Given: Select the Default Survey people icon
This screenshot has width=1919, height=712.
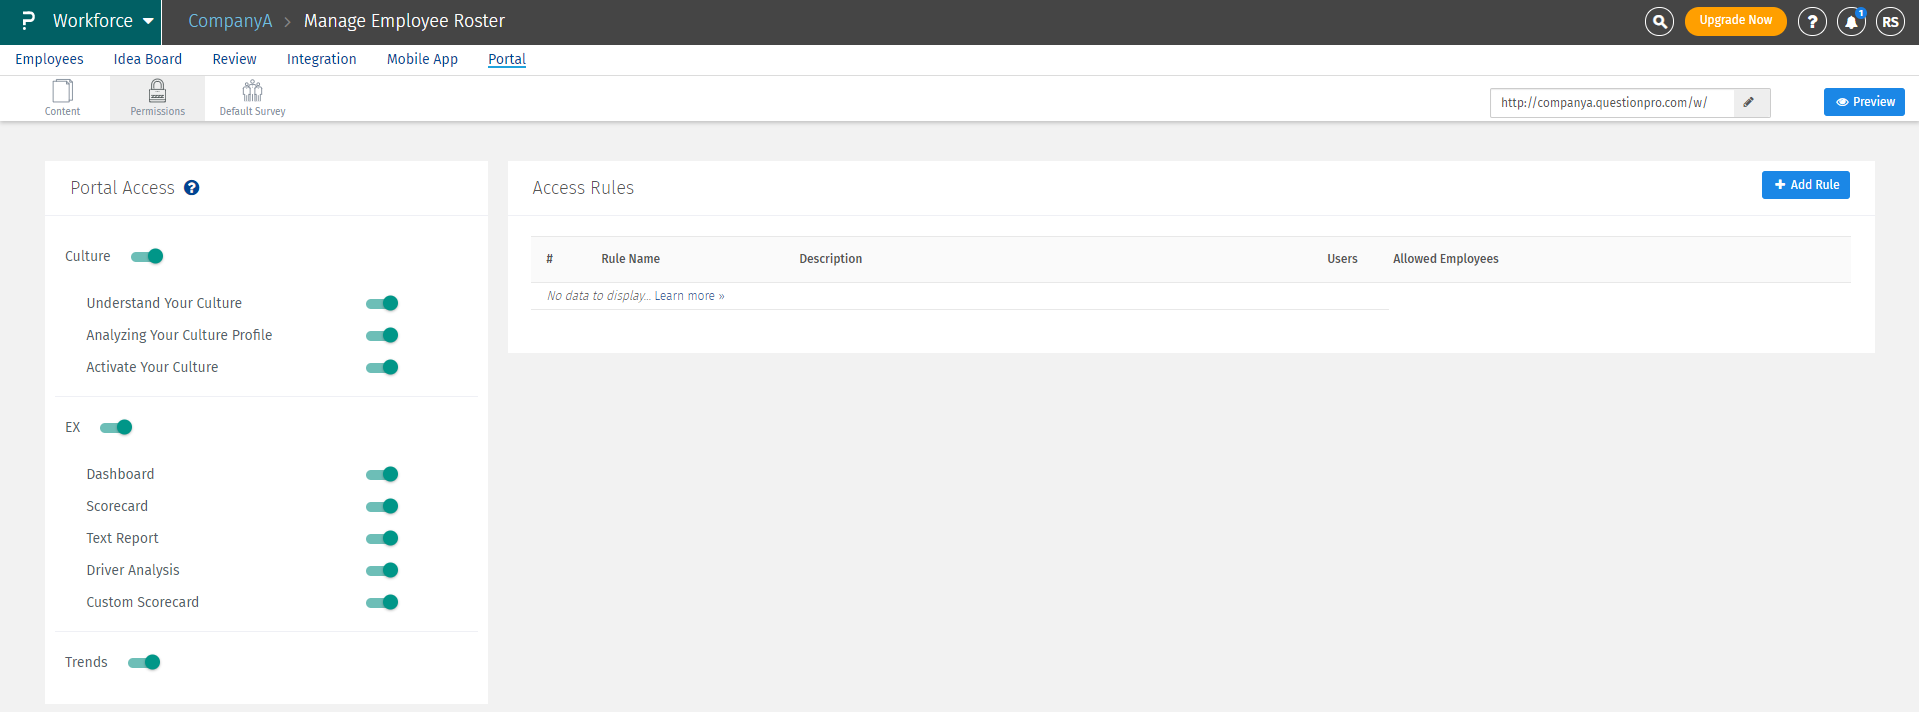Looking at the screenshot, I should (x=252, y=91).
